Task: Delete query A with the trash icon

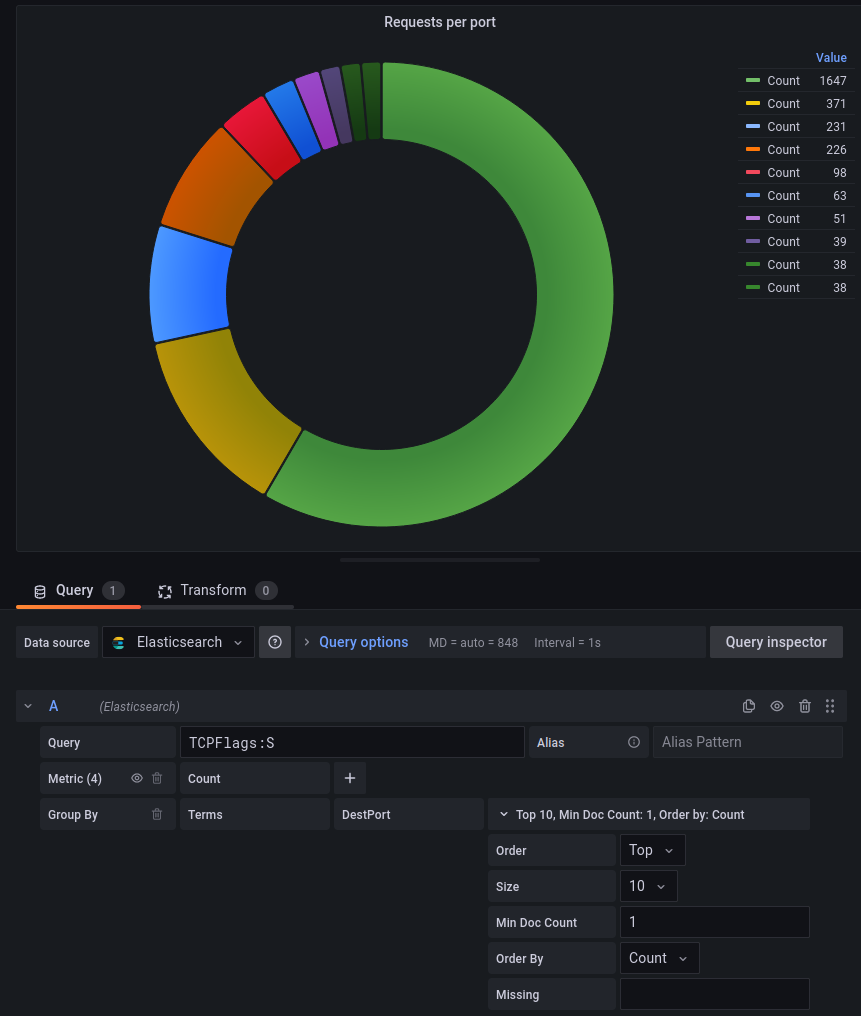Action: point(805,706)
